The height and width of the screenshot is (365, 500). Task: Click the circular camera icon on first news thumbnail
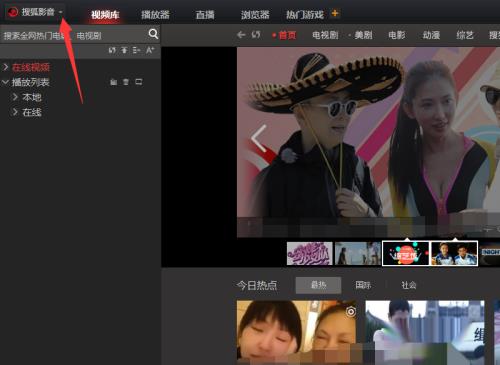click(x=351, y=312)
